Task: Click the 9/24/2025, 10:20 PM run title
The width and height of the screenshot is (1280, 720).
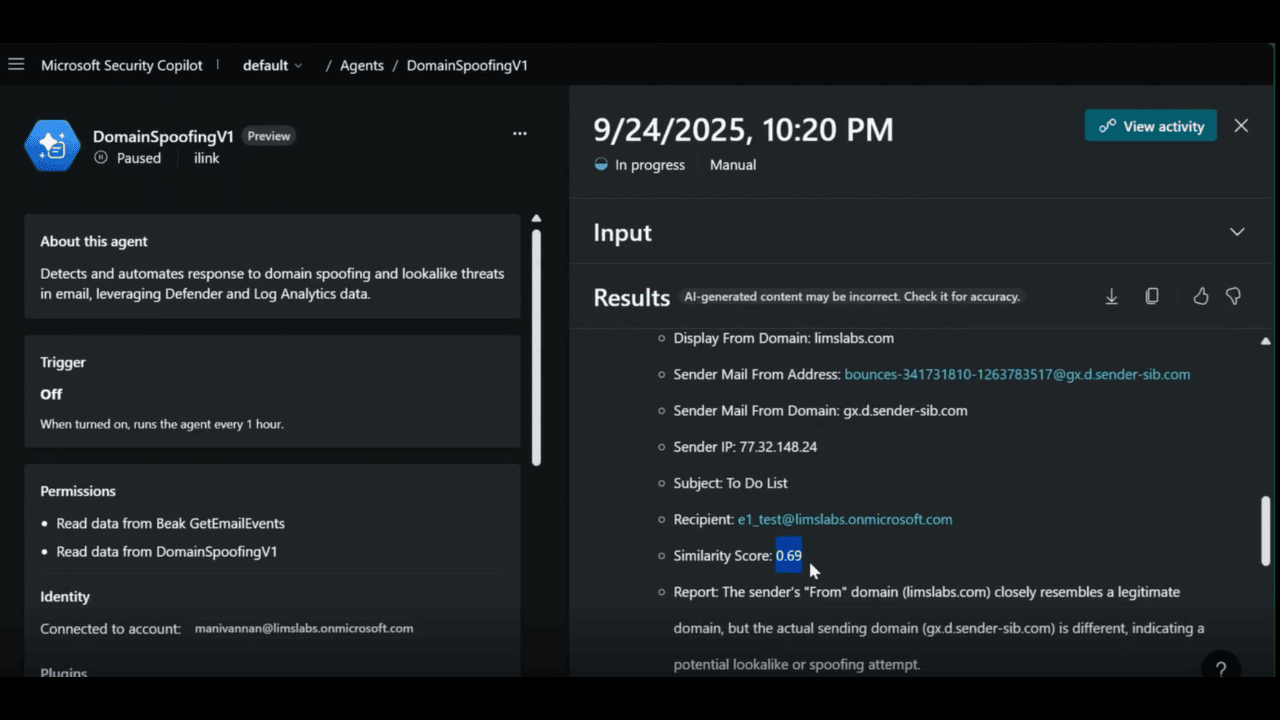Action: [743, 130]
